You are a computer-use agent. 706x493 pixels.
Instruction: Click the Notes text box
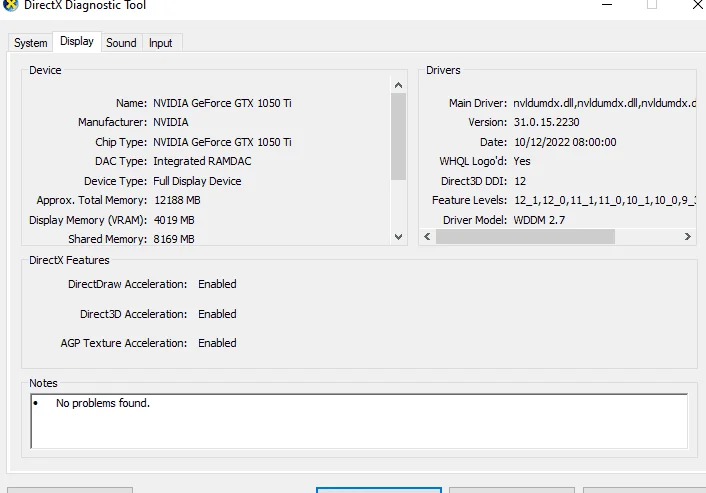(x=359, y=421)
